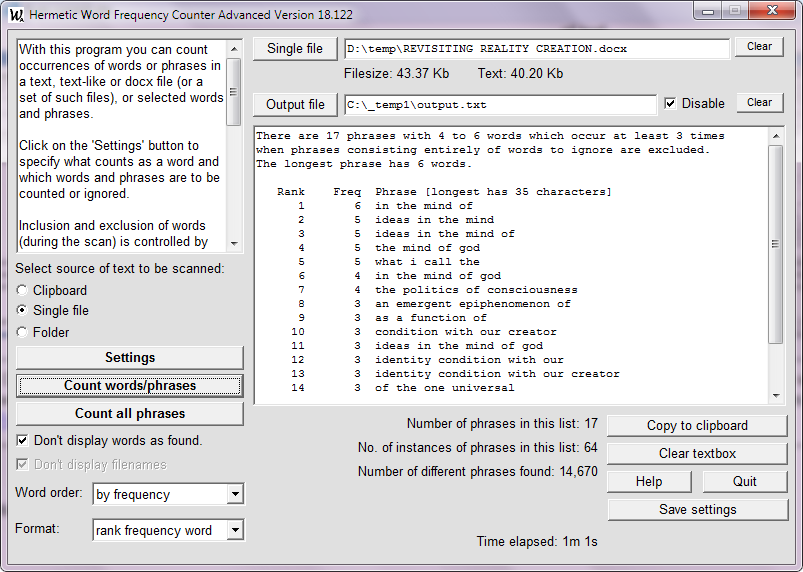The image size is (803, 572).
Task: Click result row 'of the one universal'
Action: tap(445, 388)
